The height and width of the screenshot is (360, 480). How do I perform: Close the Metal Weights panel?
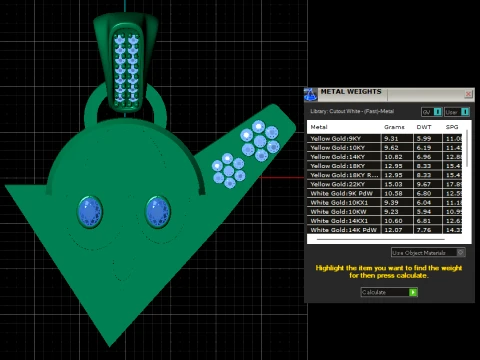pos(468,94)
